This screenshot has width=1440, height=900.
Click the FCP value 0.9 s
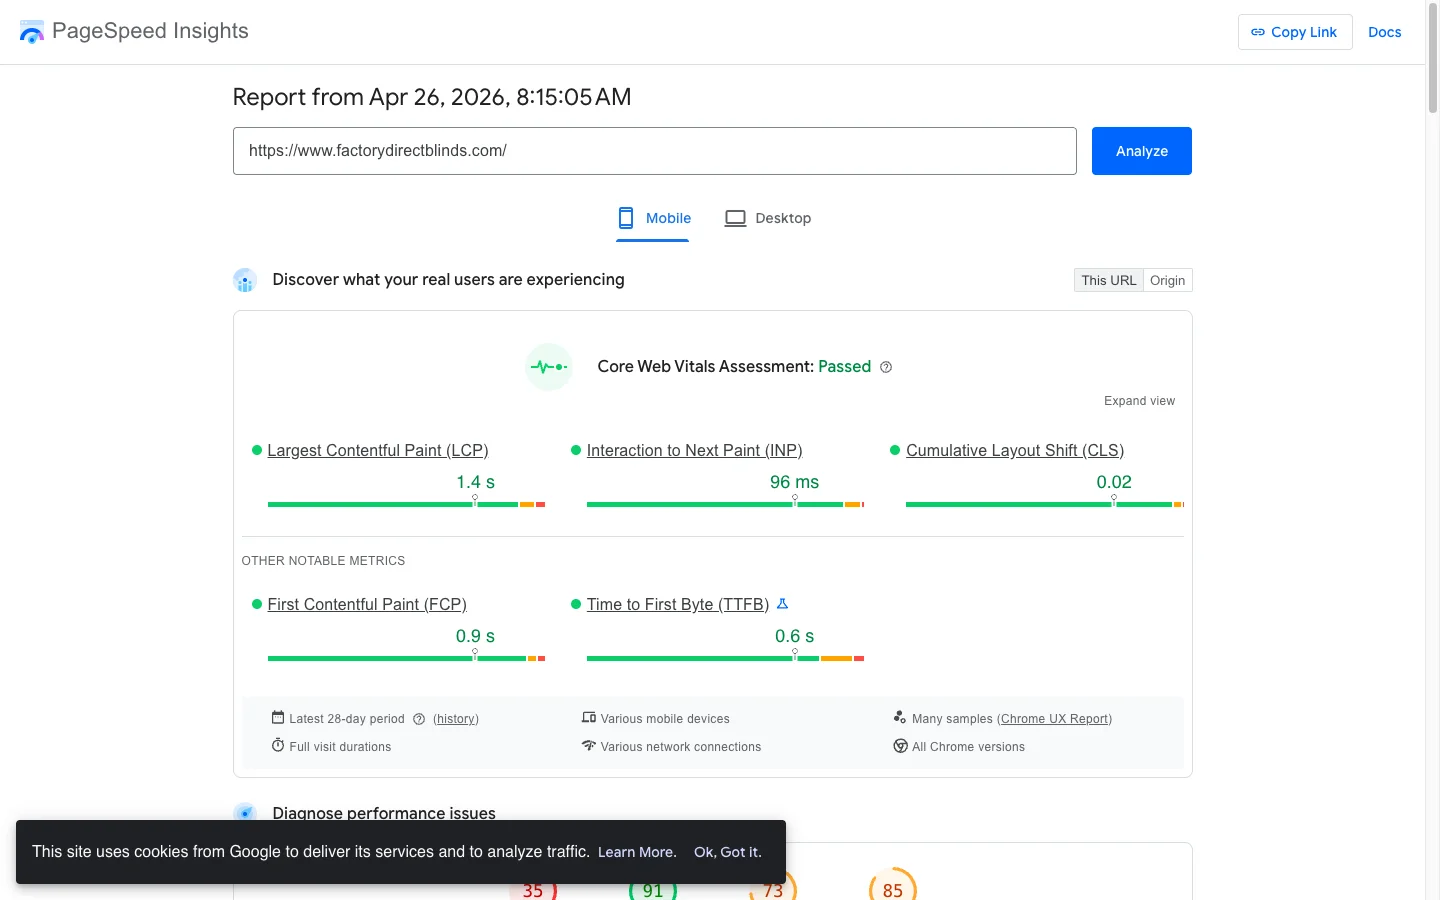point(476,636)
